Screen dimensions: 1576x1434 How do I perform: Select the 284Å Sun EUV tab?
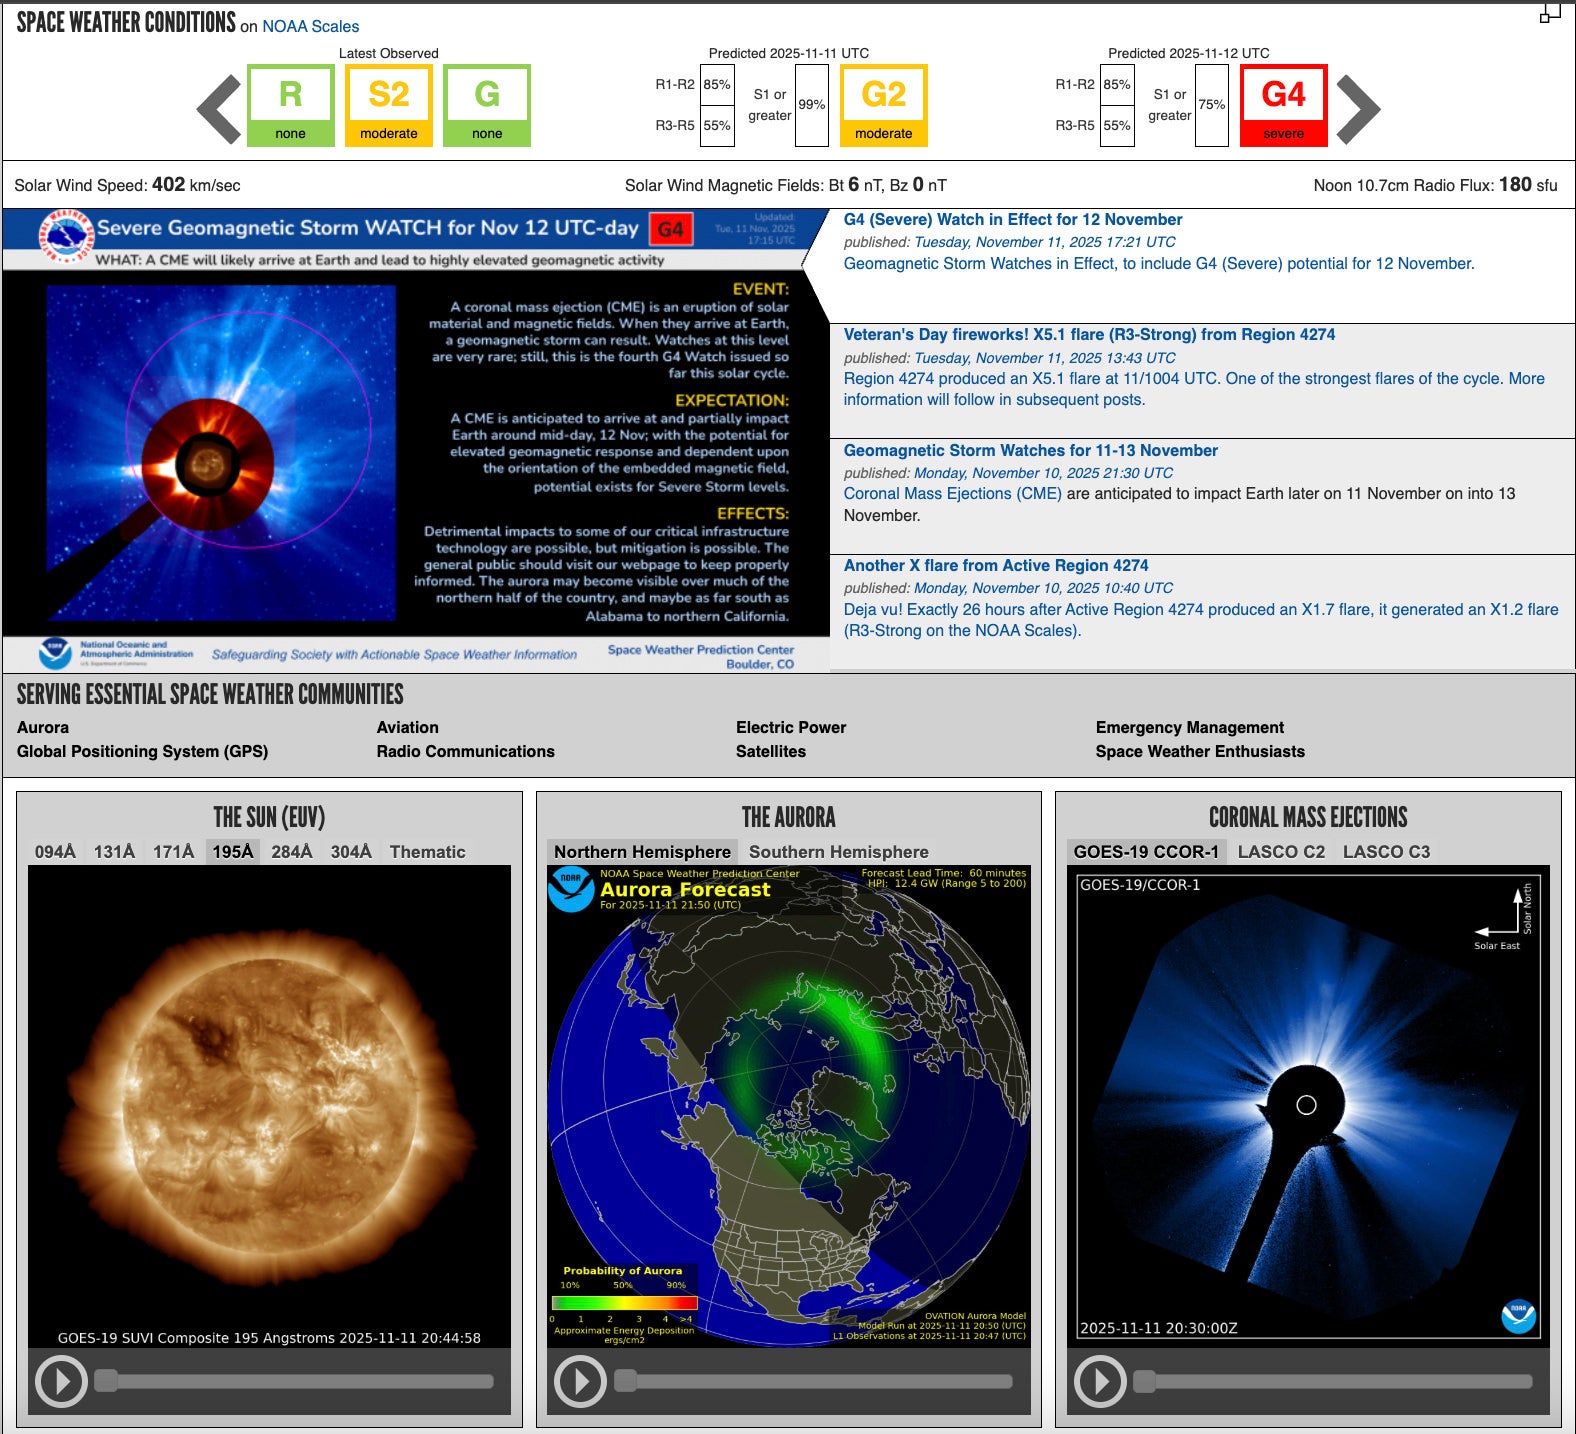[x=292, y=851]
